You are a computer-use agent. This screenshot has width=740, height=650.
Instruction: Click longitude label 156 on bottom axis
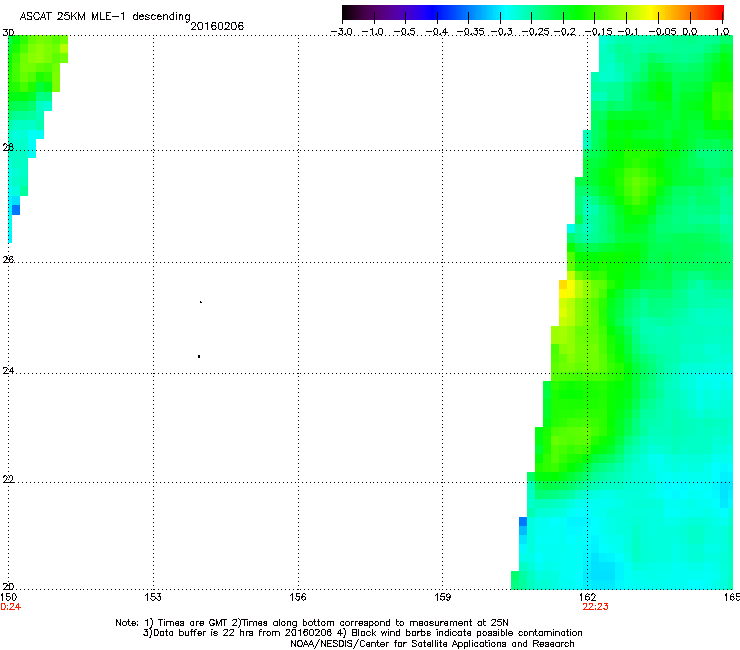[x=298, y=597]
